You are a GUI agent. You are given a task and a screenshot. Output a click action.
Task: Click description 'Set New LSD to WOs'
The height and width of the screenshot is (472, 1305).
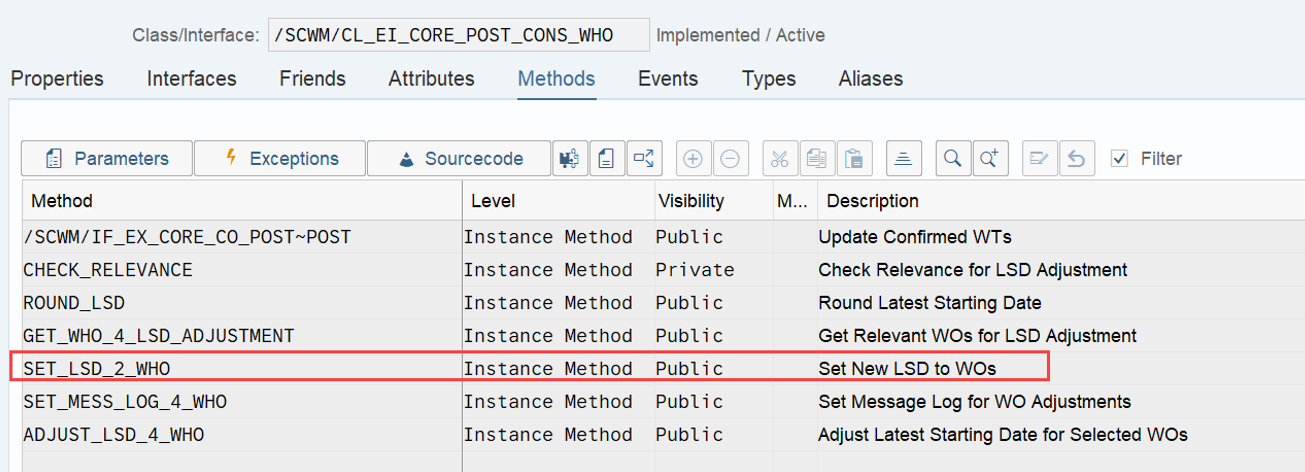point(908,369)
